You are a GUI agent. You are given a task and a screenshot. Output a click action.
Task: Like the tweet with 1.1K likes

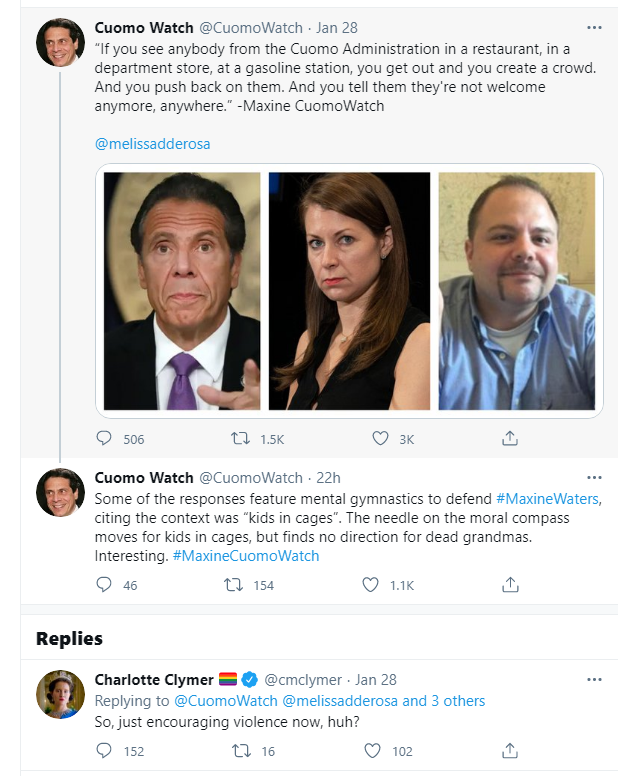[x=371, y=585]
